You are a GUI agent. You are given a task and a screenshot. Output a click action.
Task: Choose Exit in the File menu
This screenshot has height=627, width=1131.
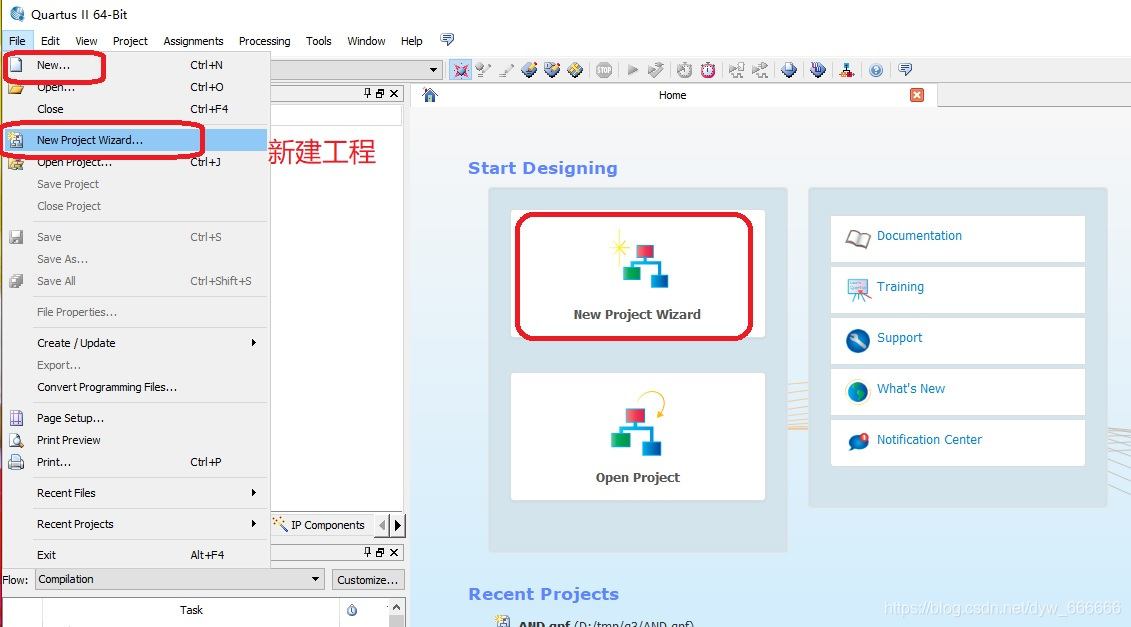click(136, 555)
